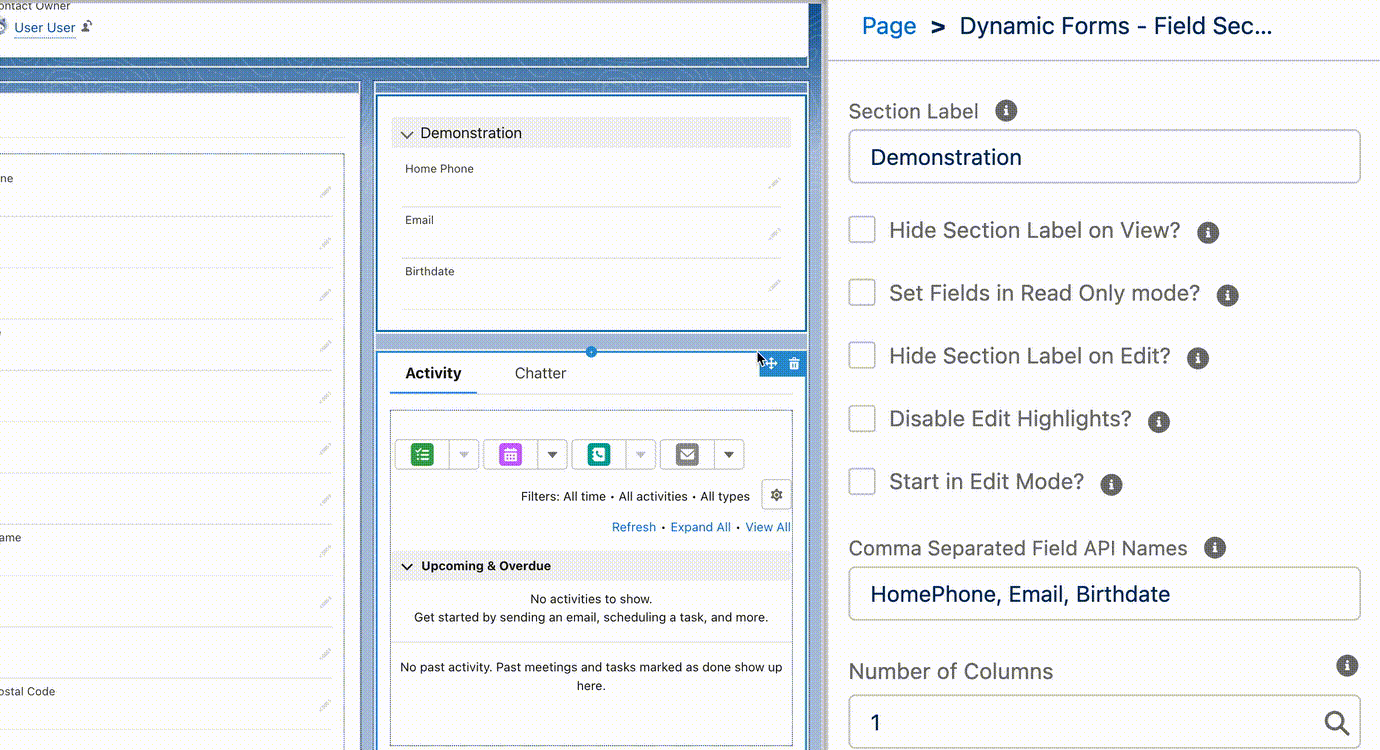Open the search icon in Number of Columns
This screenshot has width=1380, height=750.
coord(1337,722)
